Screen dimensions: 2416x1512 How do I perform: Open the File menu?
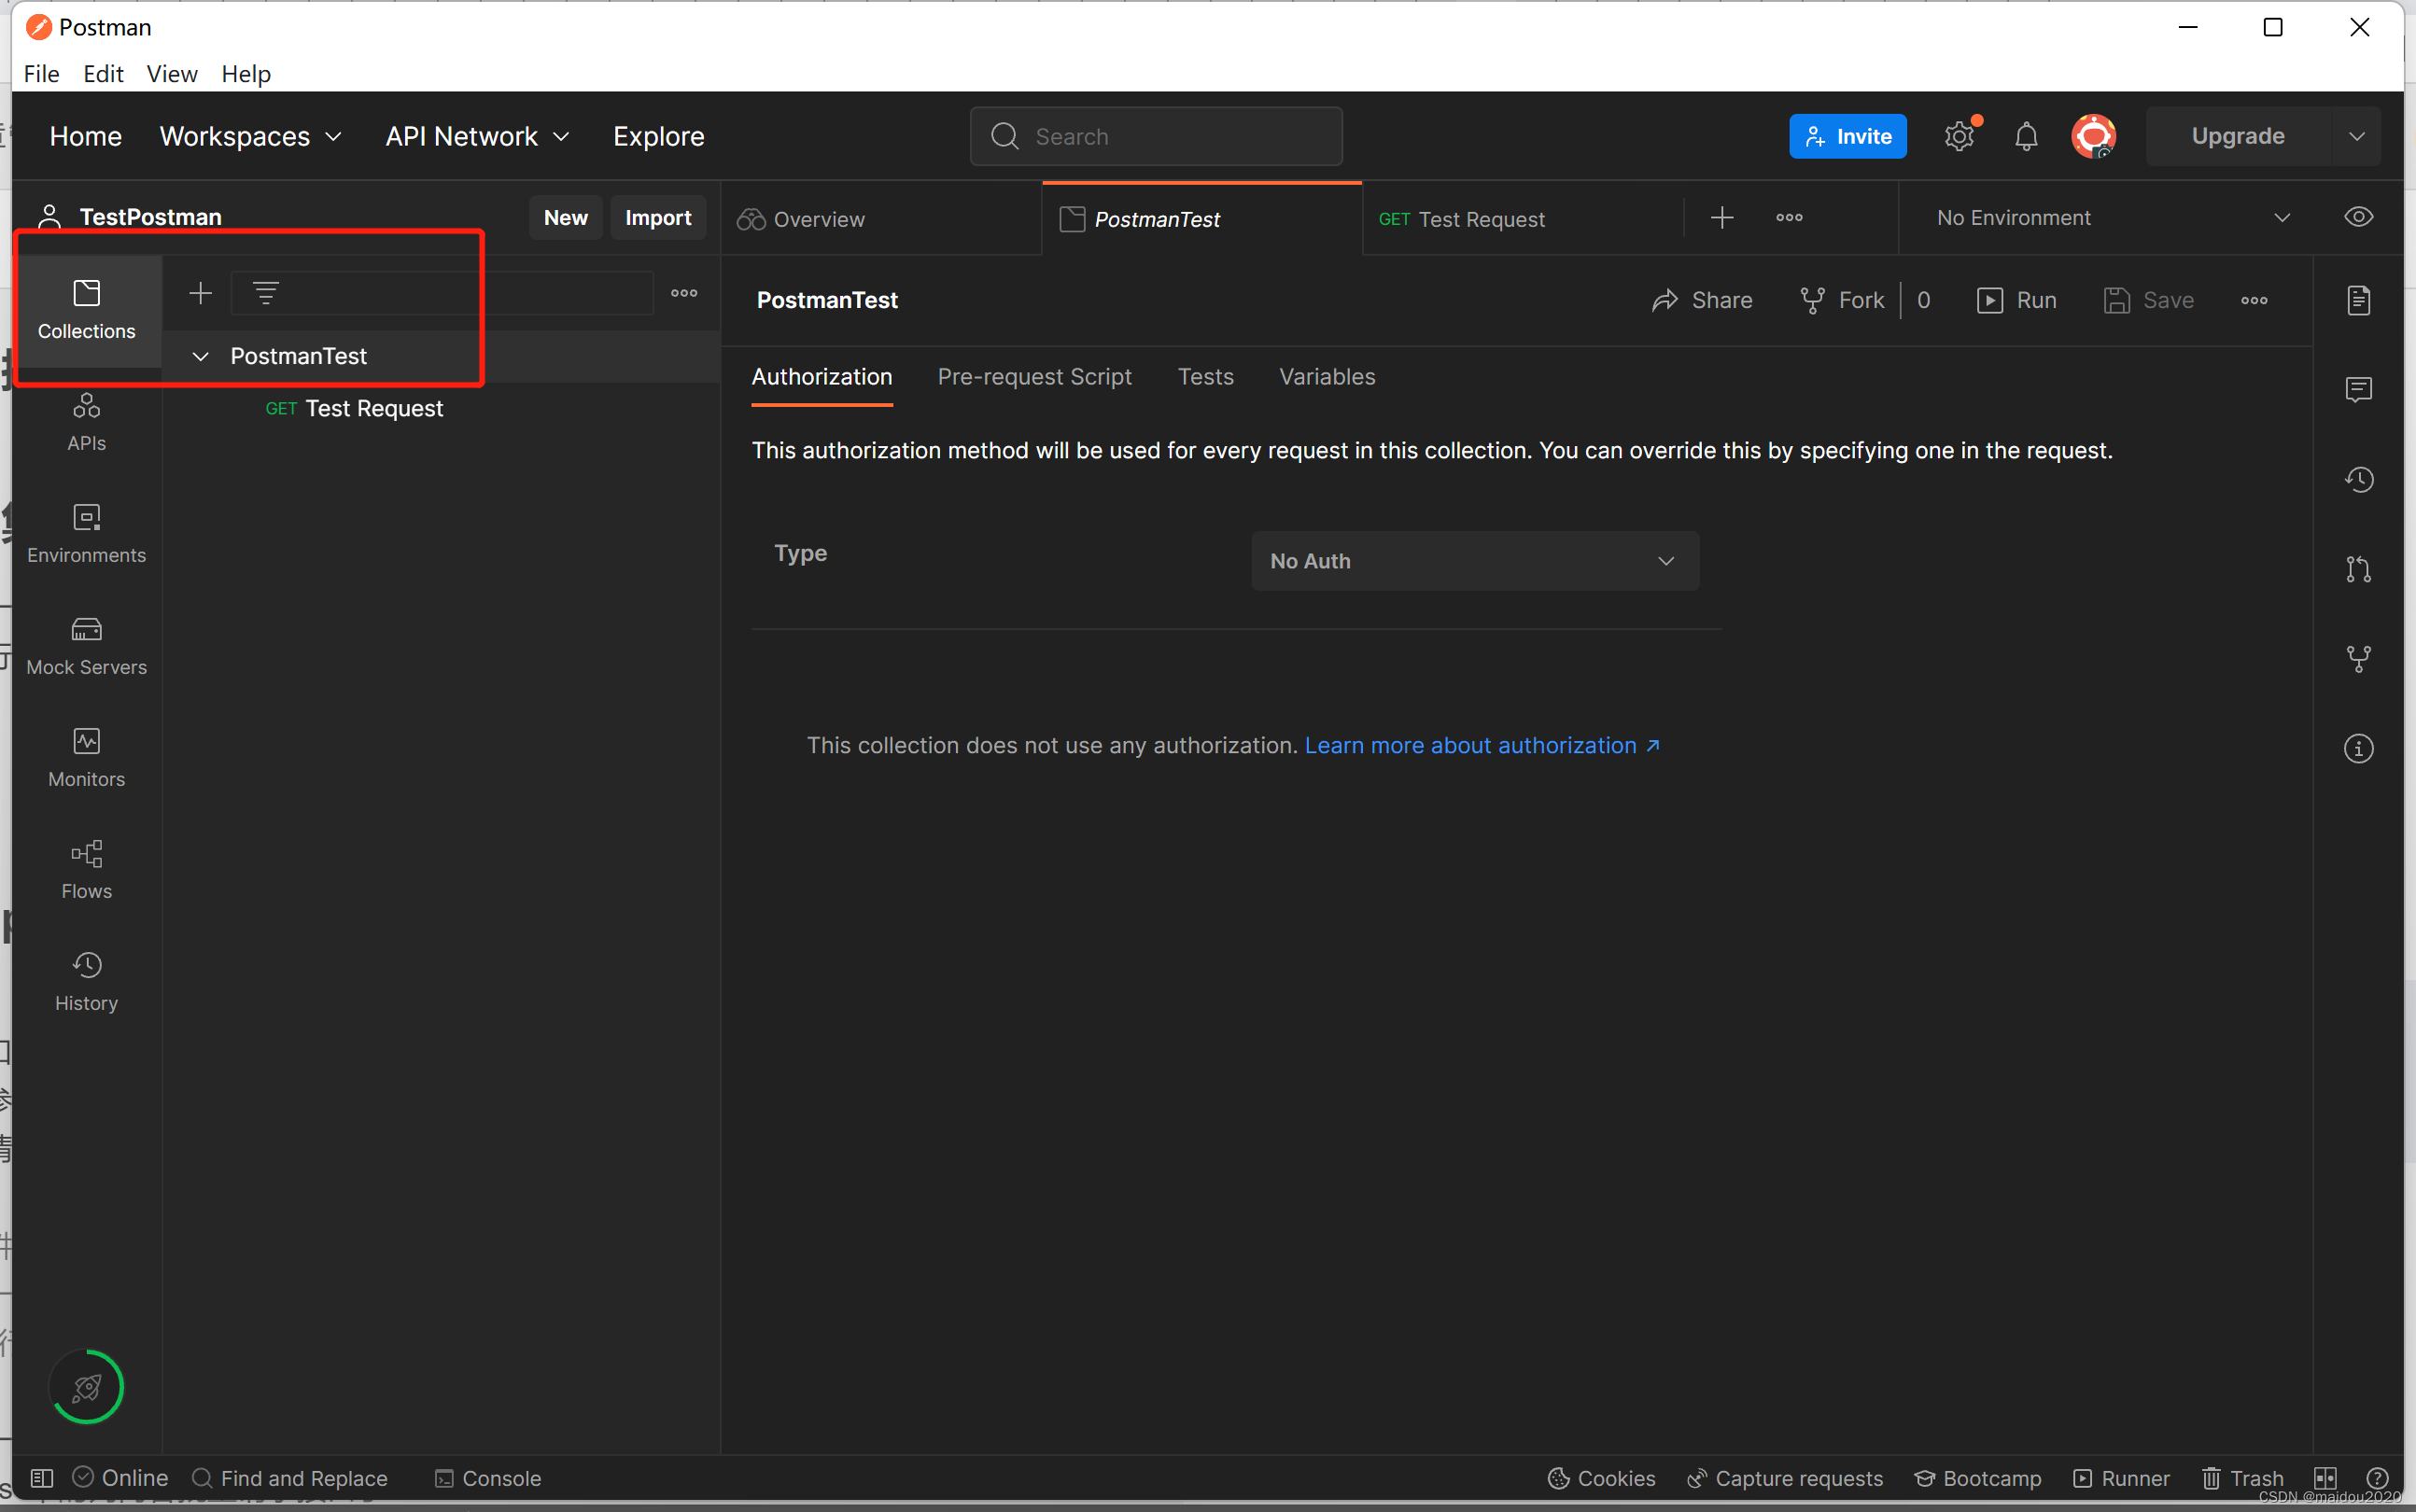point(41,74)
